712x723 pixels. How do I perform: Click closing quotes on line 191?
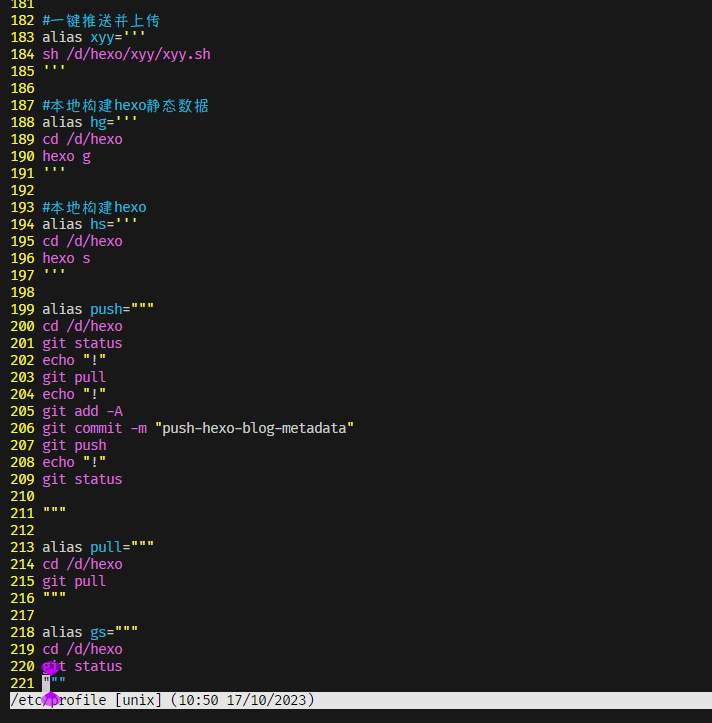(x=54, y=171)
